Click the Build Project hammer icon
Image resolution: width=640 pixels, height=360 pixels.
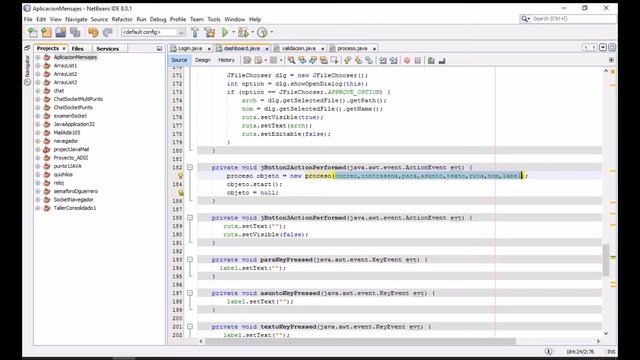(x=195, y=32)
